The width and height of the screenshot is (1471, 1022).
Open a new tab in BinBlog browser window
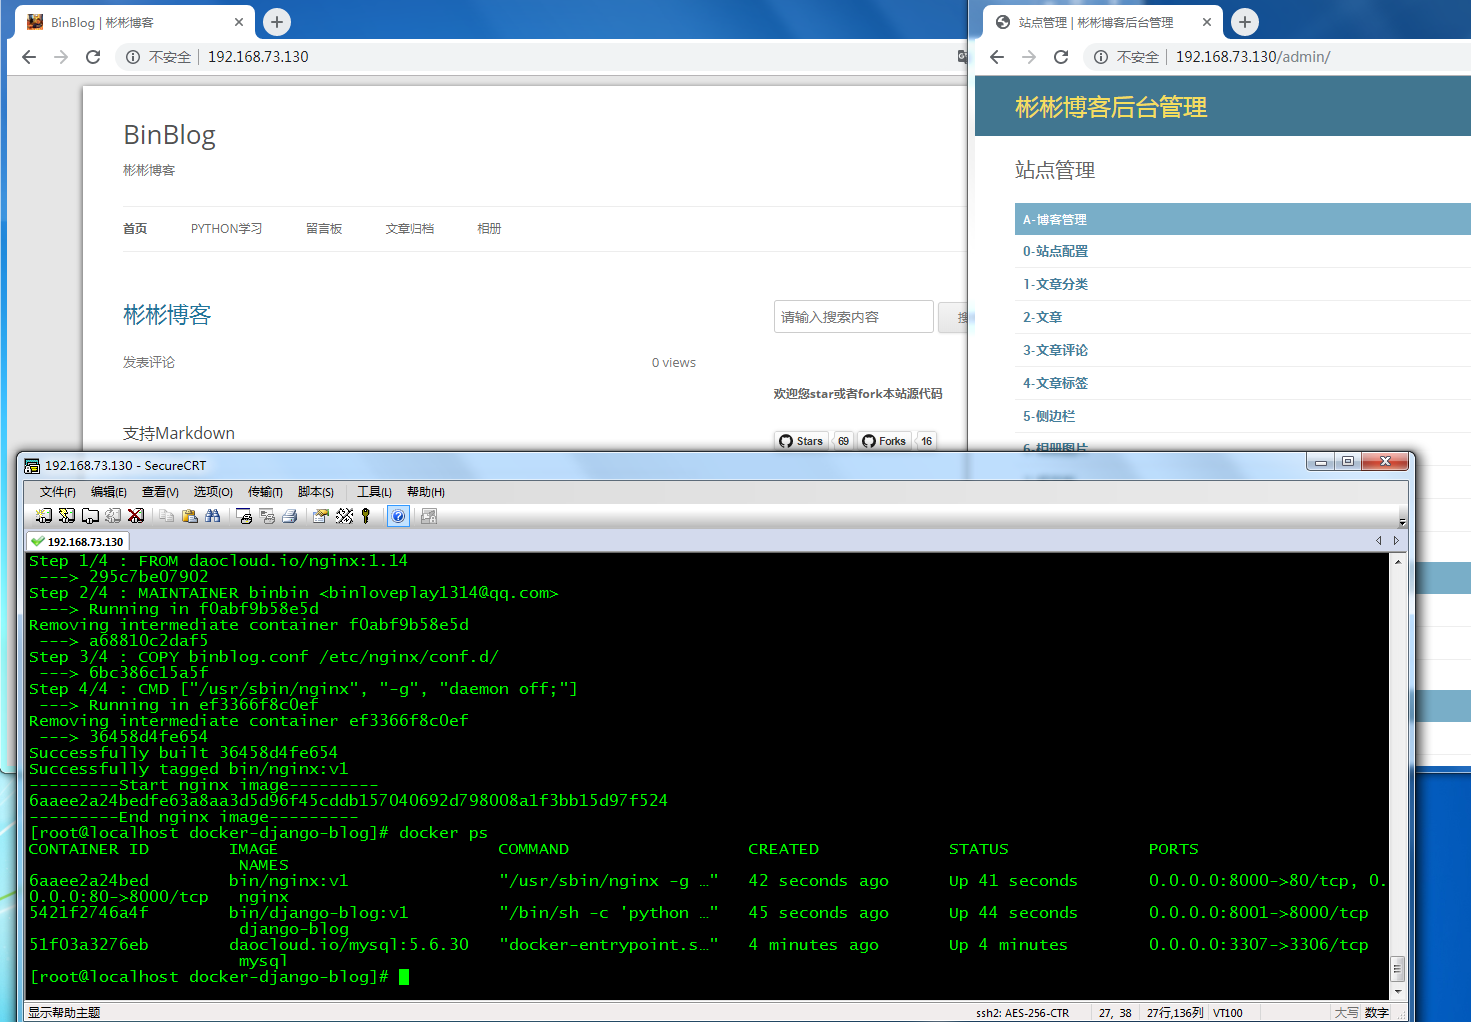[x=277, y=22]
